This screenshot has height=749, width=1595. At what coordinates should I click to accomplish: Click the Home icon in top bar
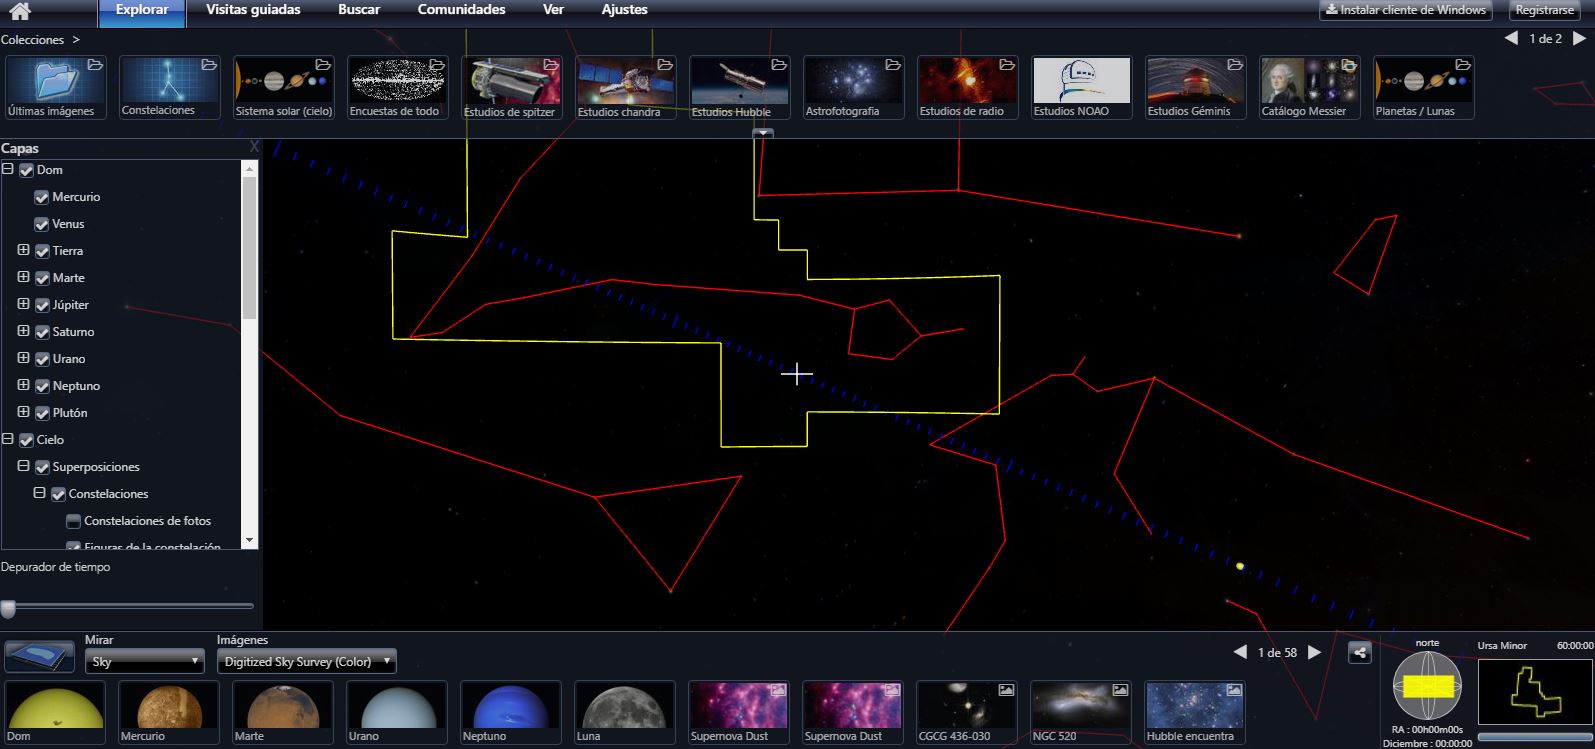pyautogui.click(x=20, y=11)
